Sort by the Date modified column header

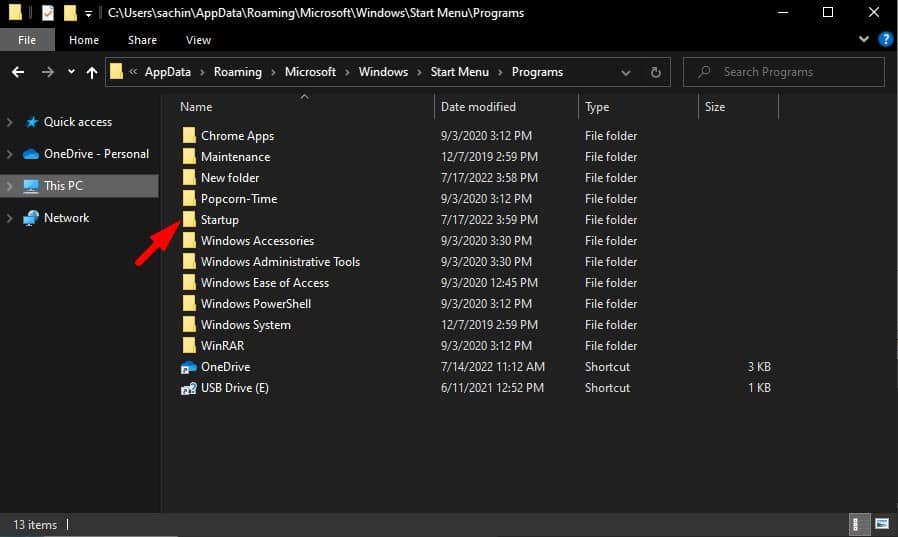point(478,107)
